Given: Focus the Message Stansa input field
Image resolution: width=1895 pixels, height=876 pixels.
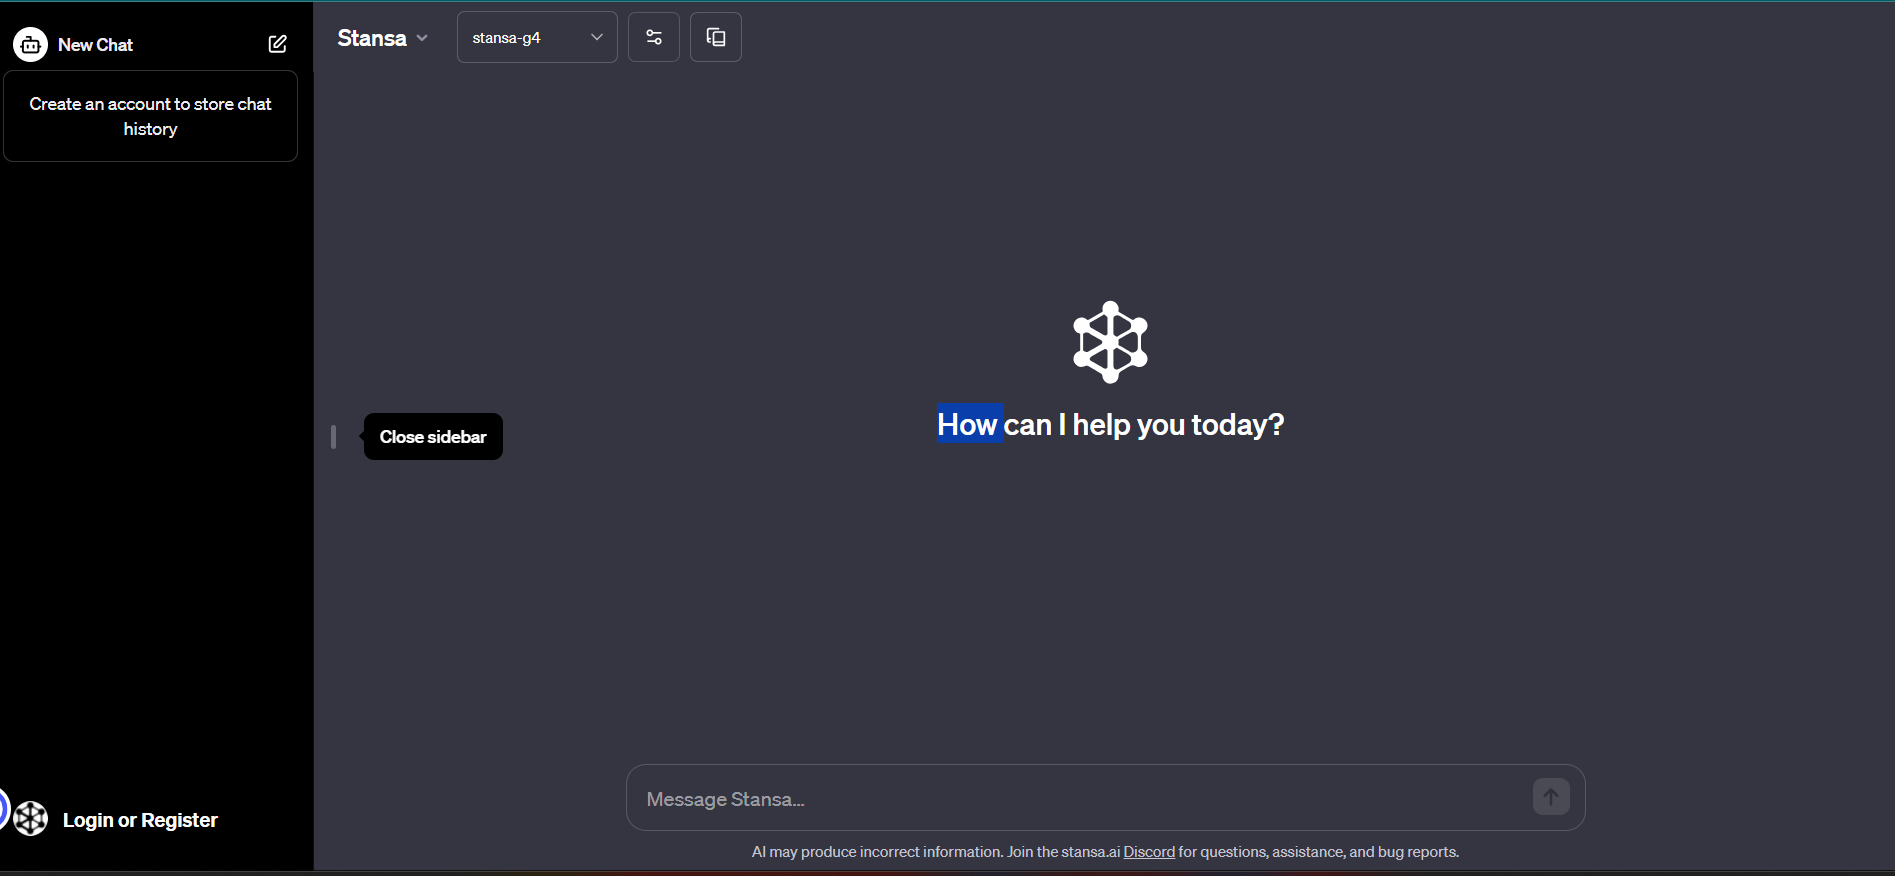Looking at the screenshot, I should [1080, 798].
